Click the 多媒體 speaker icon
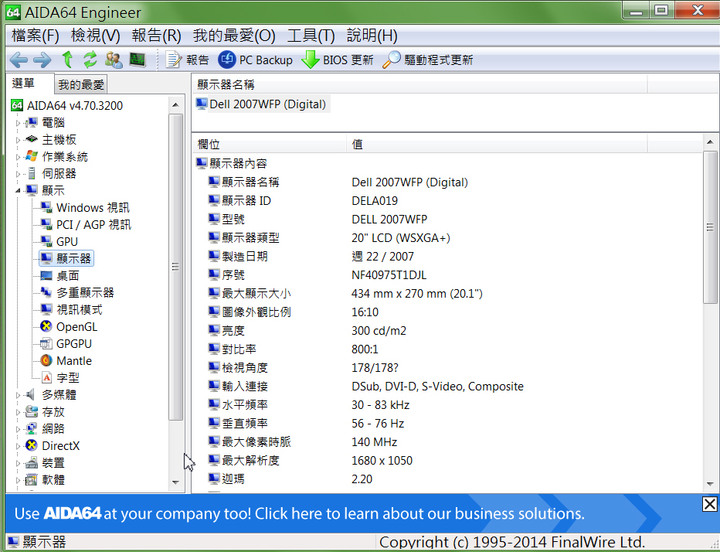The width and height of the screenshot is (720, 552). click(31, 394)
